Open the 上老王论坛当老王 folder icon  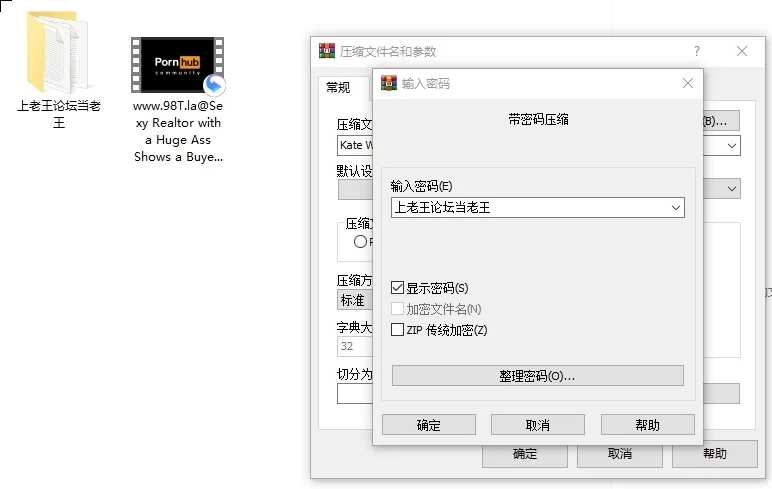tap(58, 53)
